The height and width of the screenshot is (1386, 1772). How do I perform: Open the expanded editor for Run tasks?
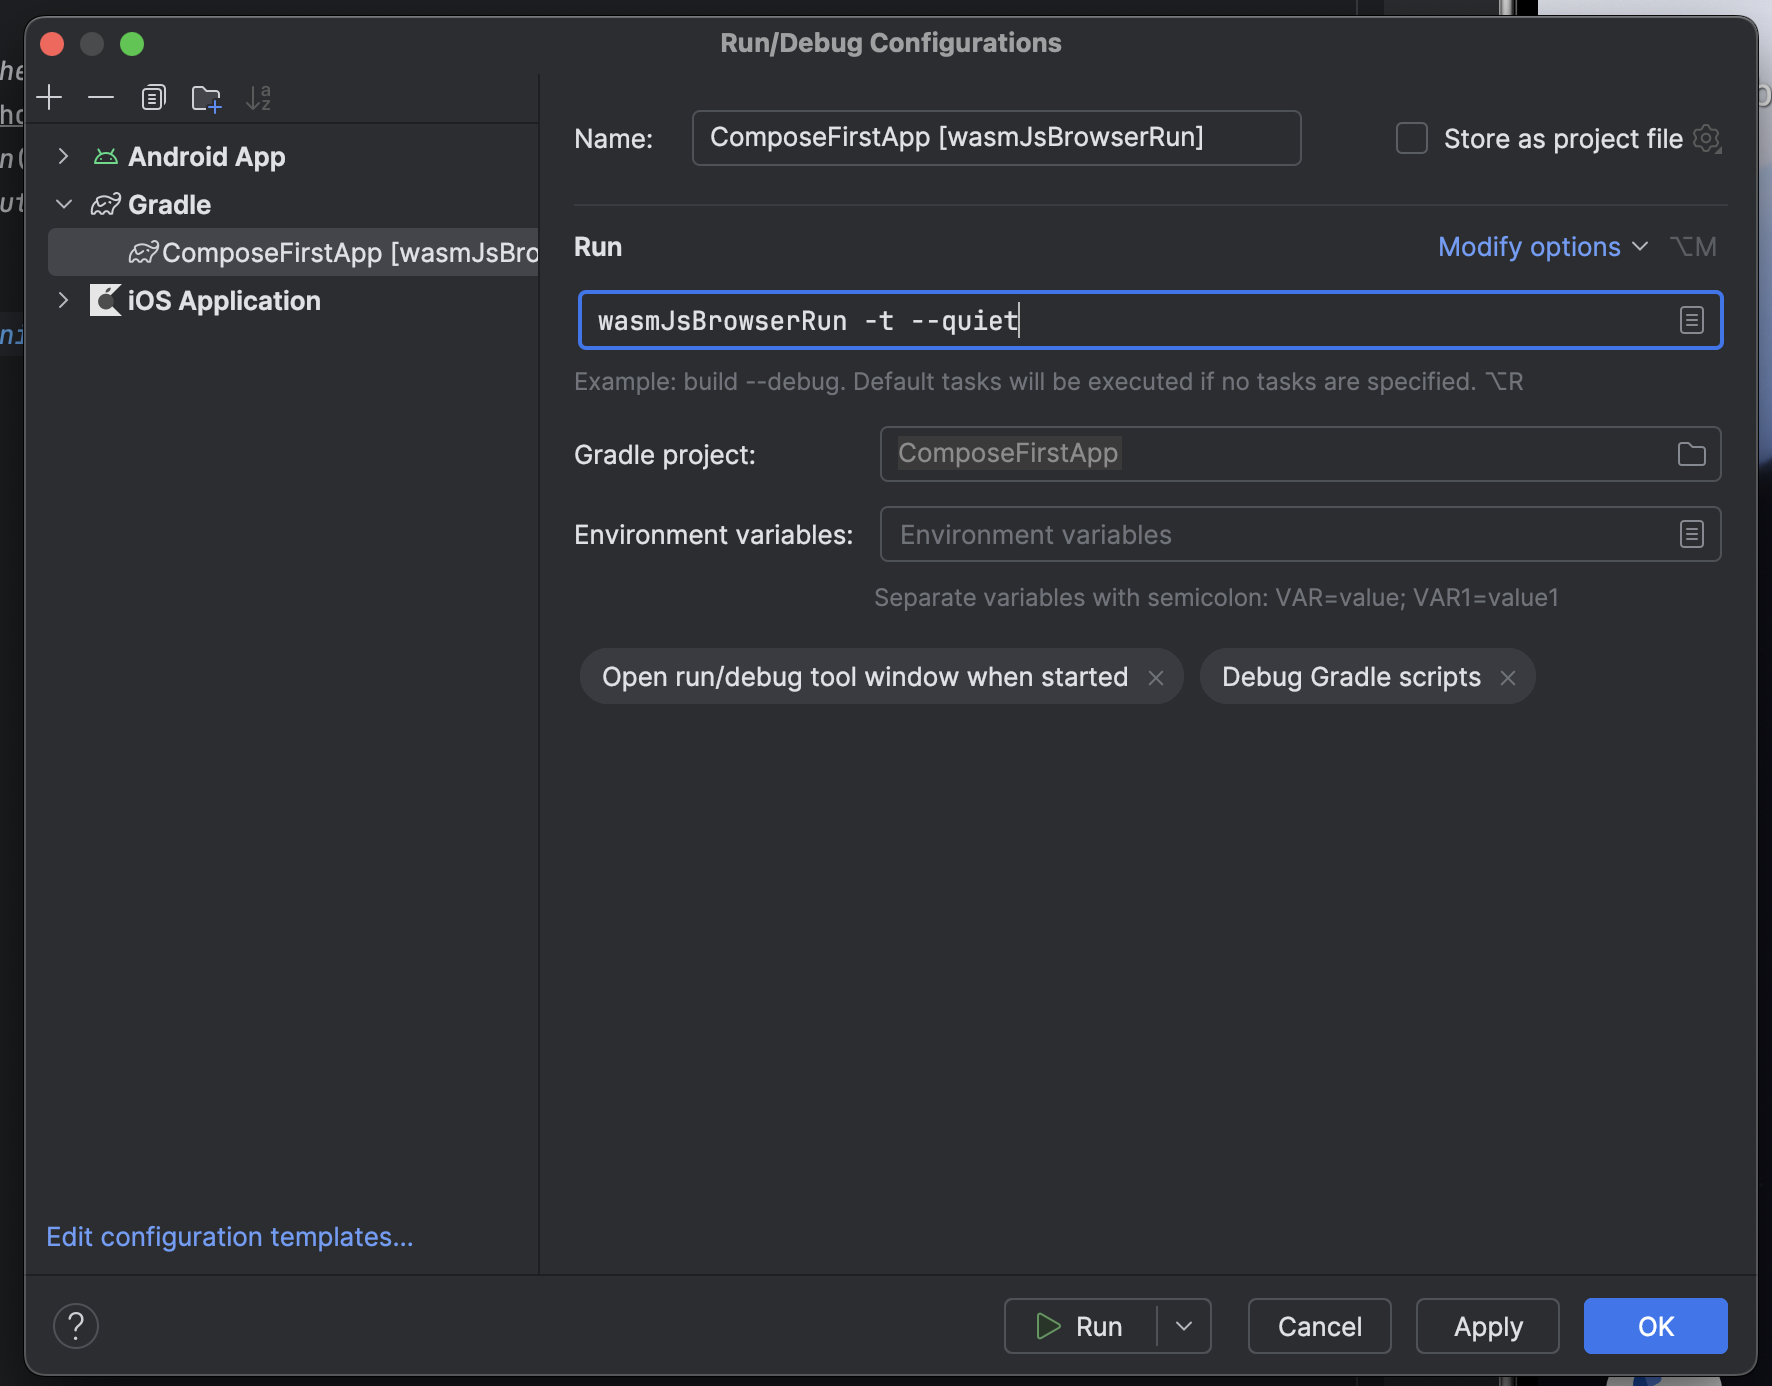[x=1691, y=320]
